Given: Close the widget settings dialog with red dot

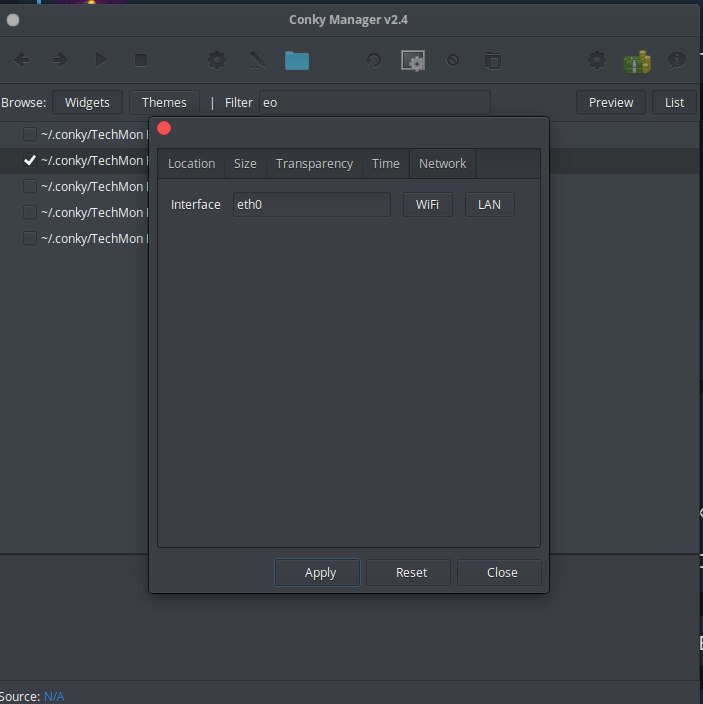Looking at the screenshot, I should pyautogui.click(x=164, y=128).
